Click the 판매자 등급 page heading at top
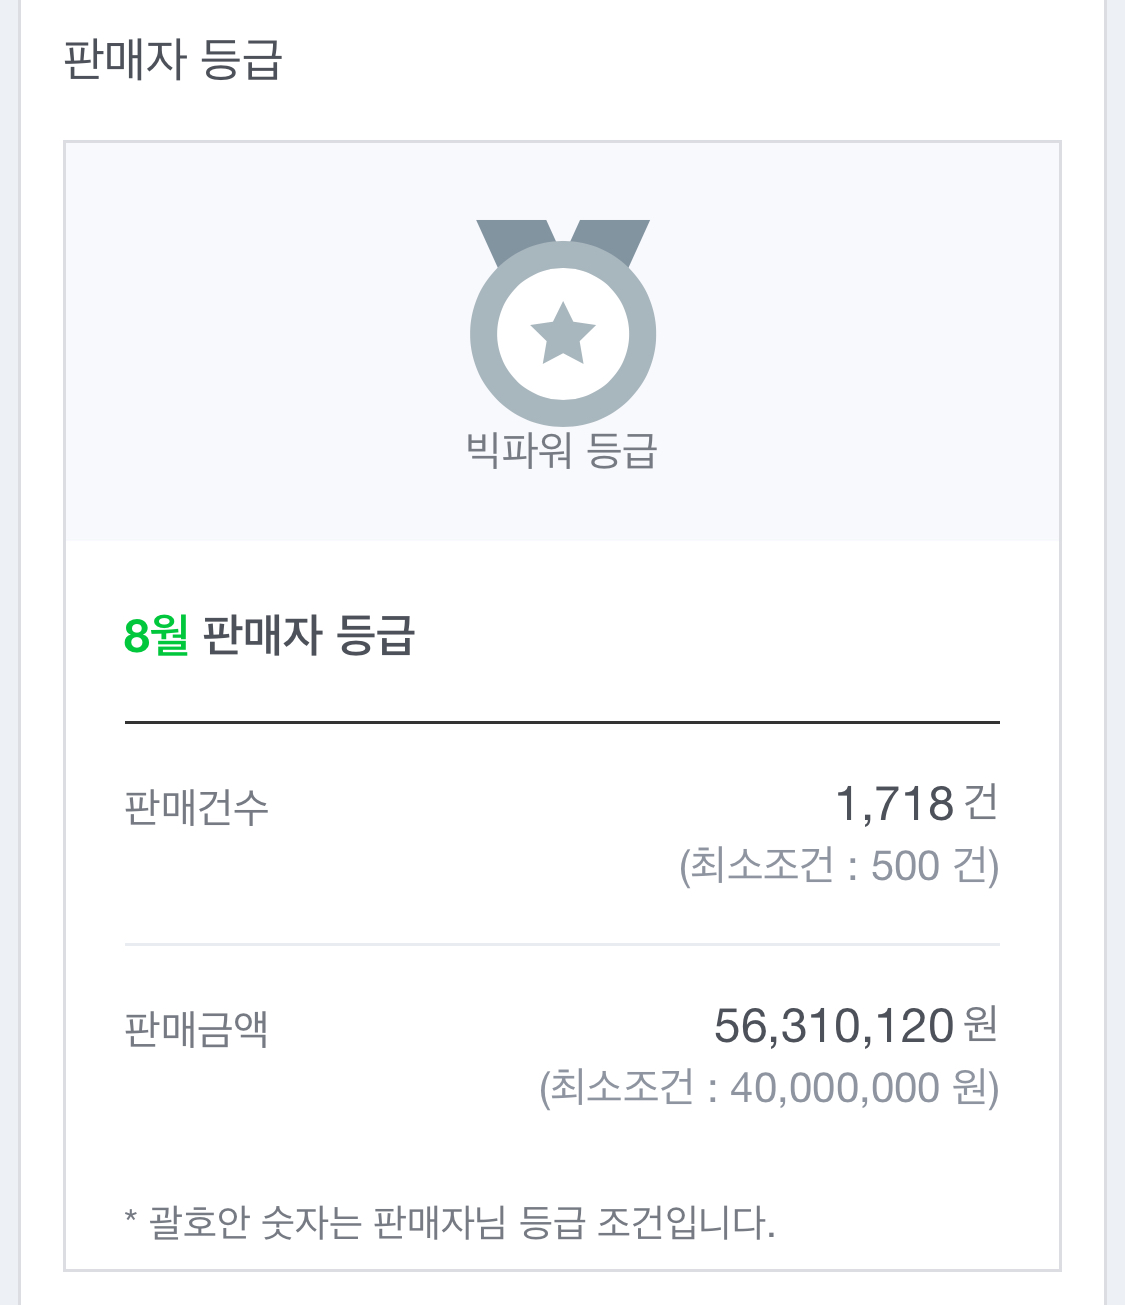 173,59
